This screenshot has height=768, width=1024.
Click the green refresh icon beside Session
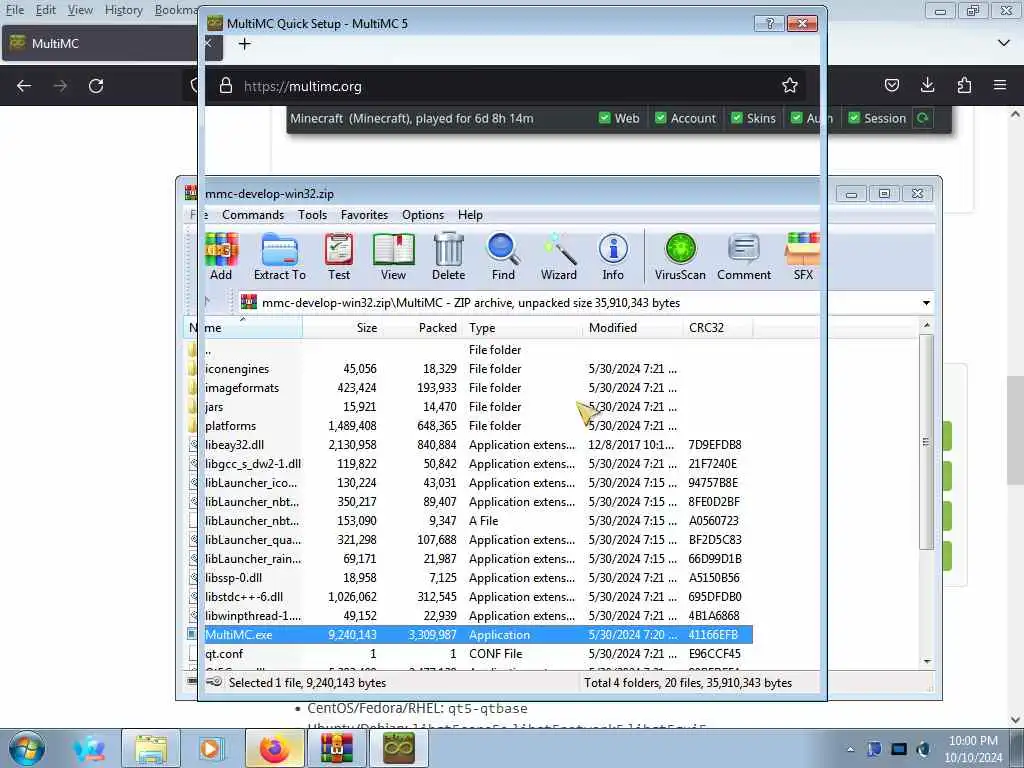923,118
